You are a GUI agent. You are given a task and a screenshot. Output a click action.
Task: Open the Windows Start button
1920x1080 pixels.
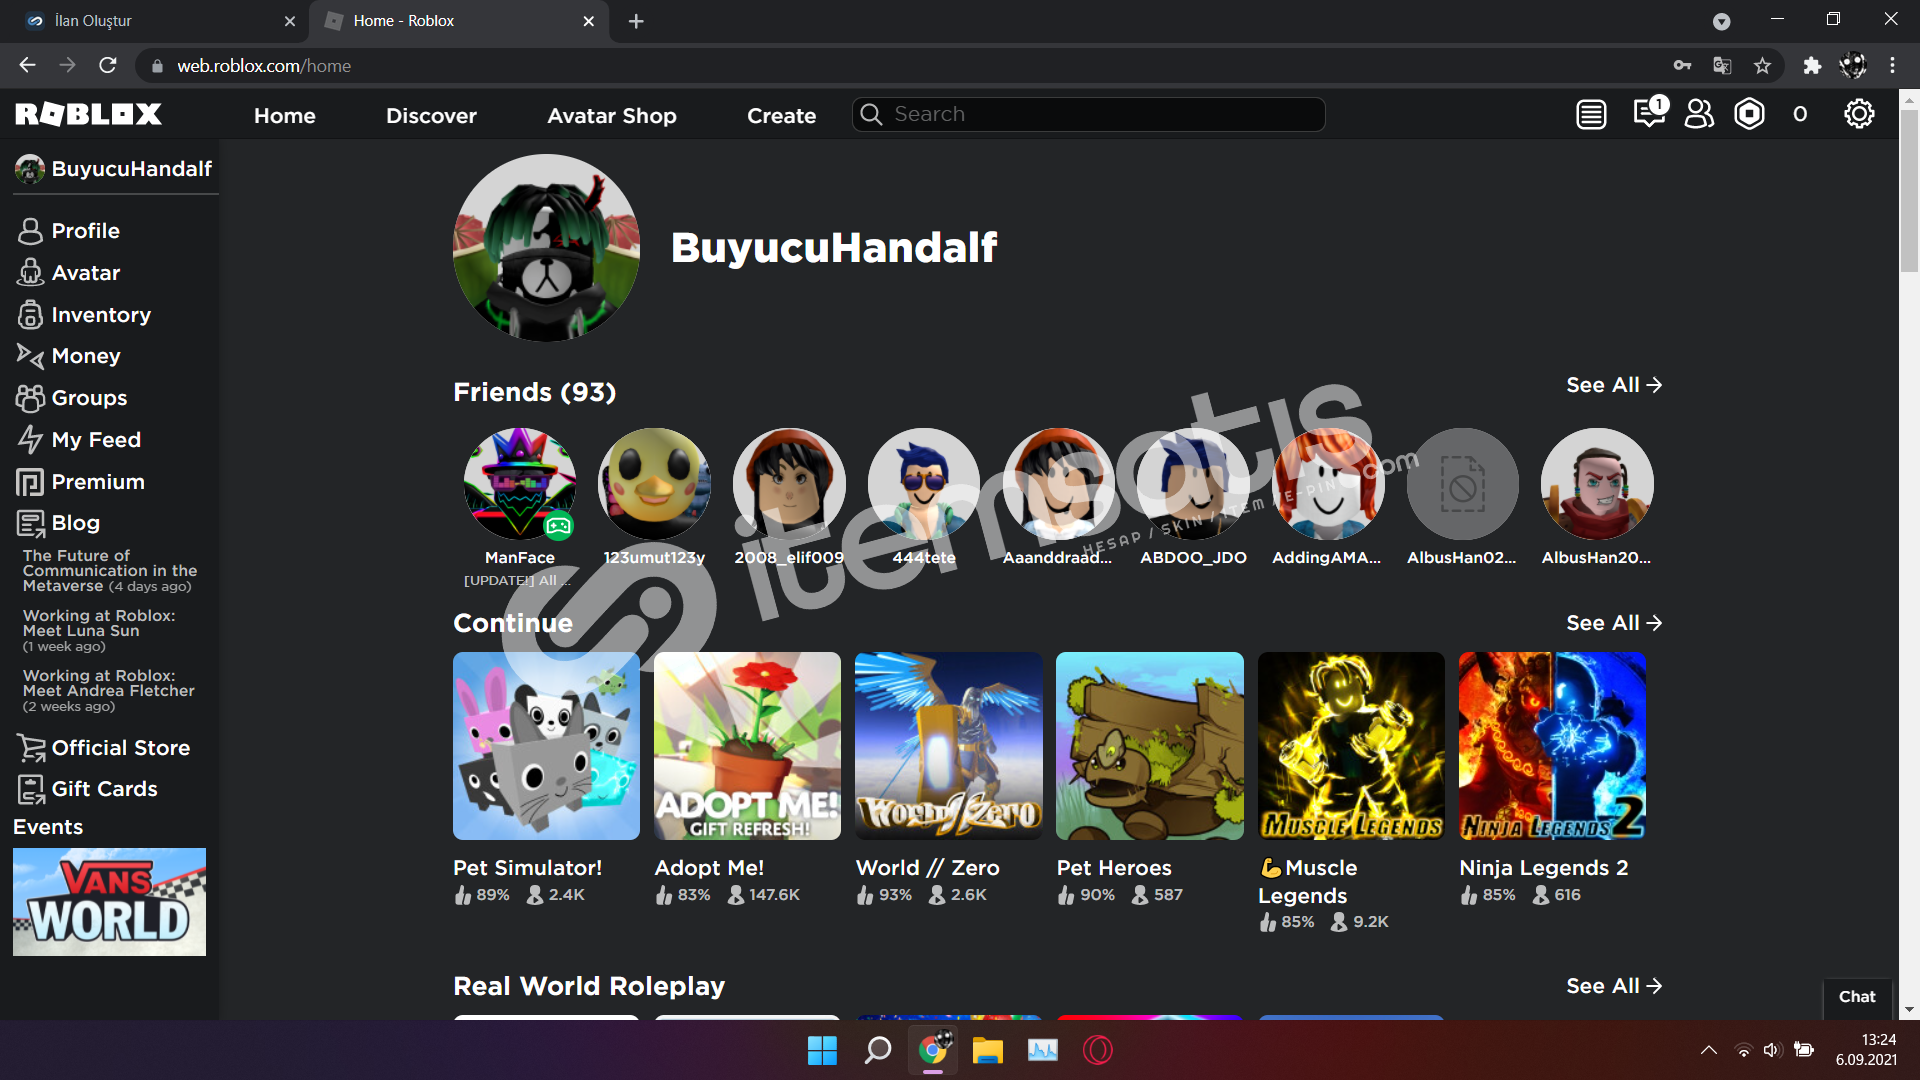point(822,1050)
